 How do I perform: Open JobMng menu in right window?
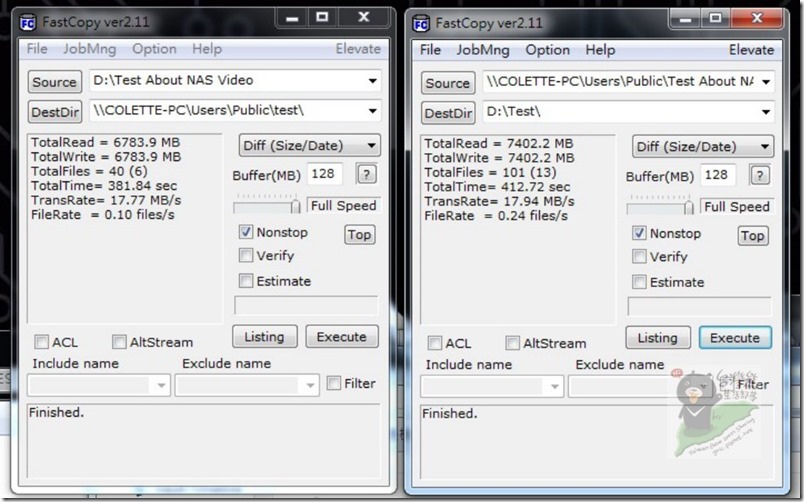click(x=483, y=50)
